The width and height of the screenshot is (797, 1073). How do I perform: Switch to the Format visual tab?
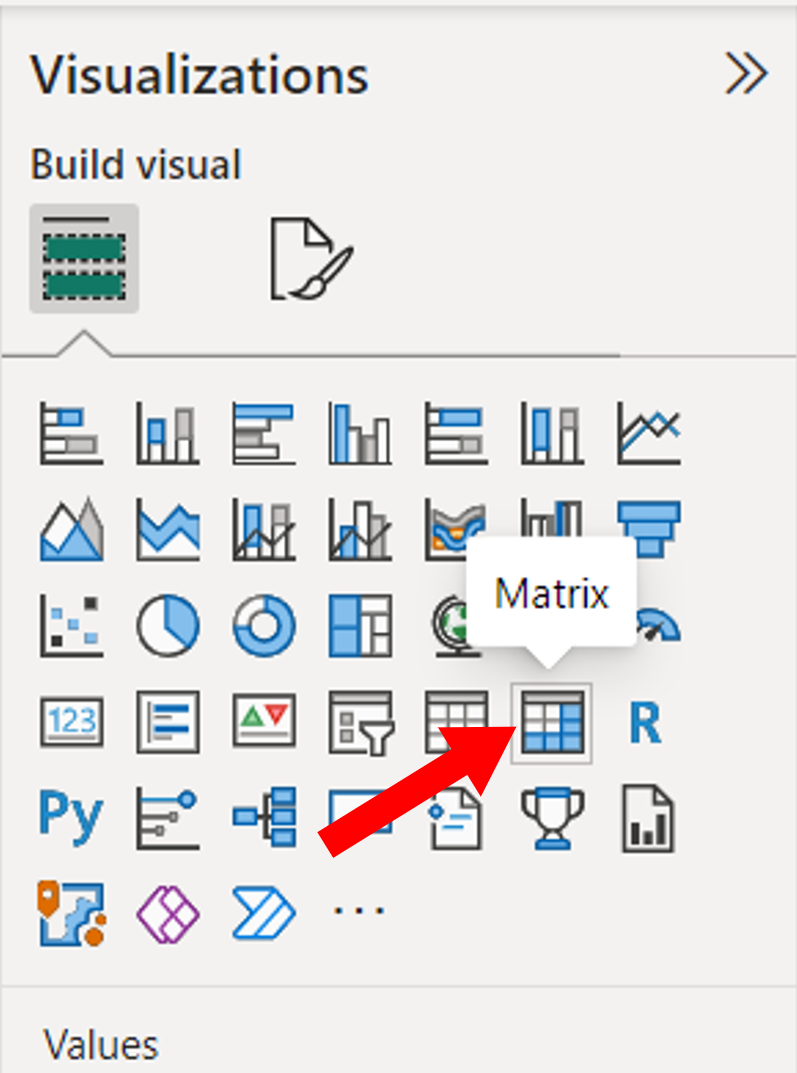point(310,253)
